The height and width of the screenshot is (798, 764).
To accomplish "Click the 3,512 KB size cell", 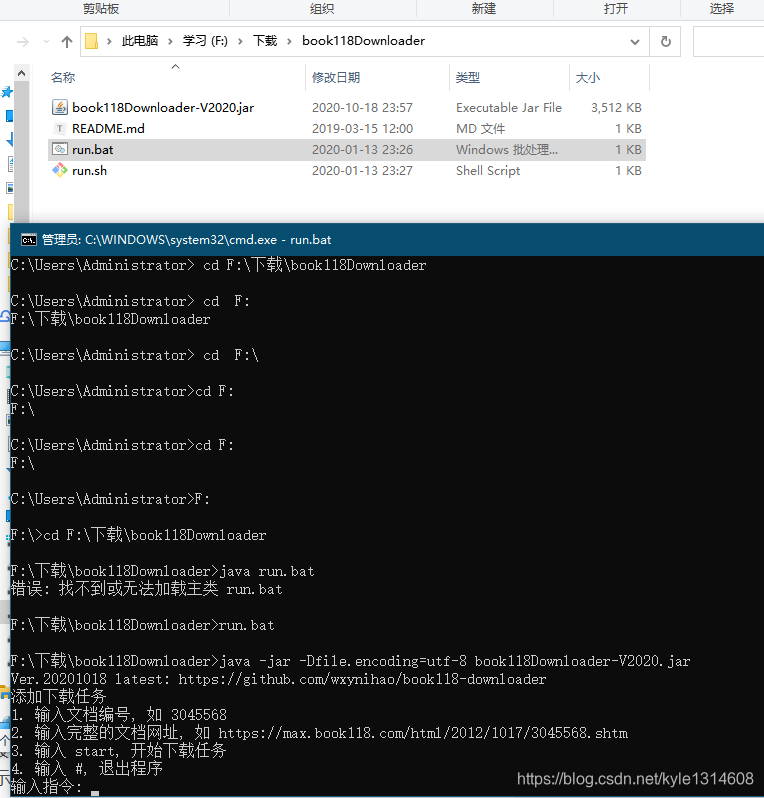I will point(616,107).
